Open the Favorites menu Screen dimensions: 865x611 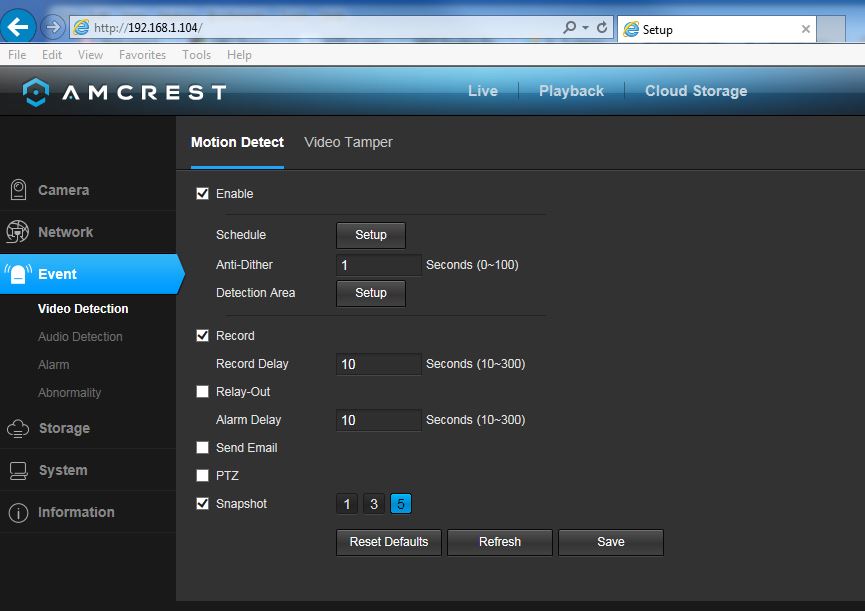click(142, 55)
